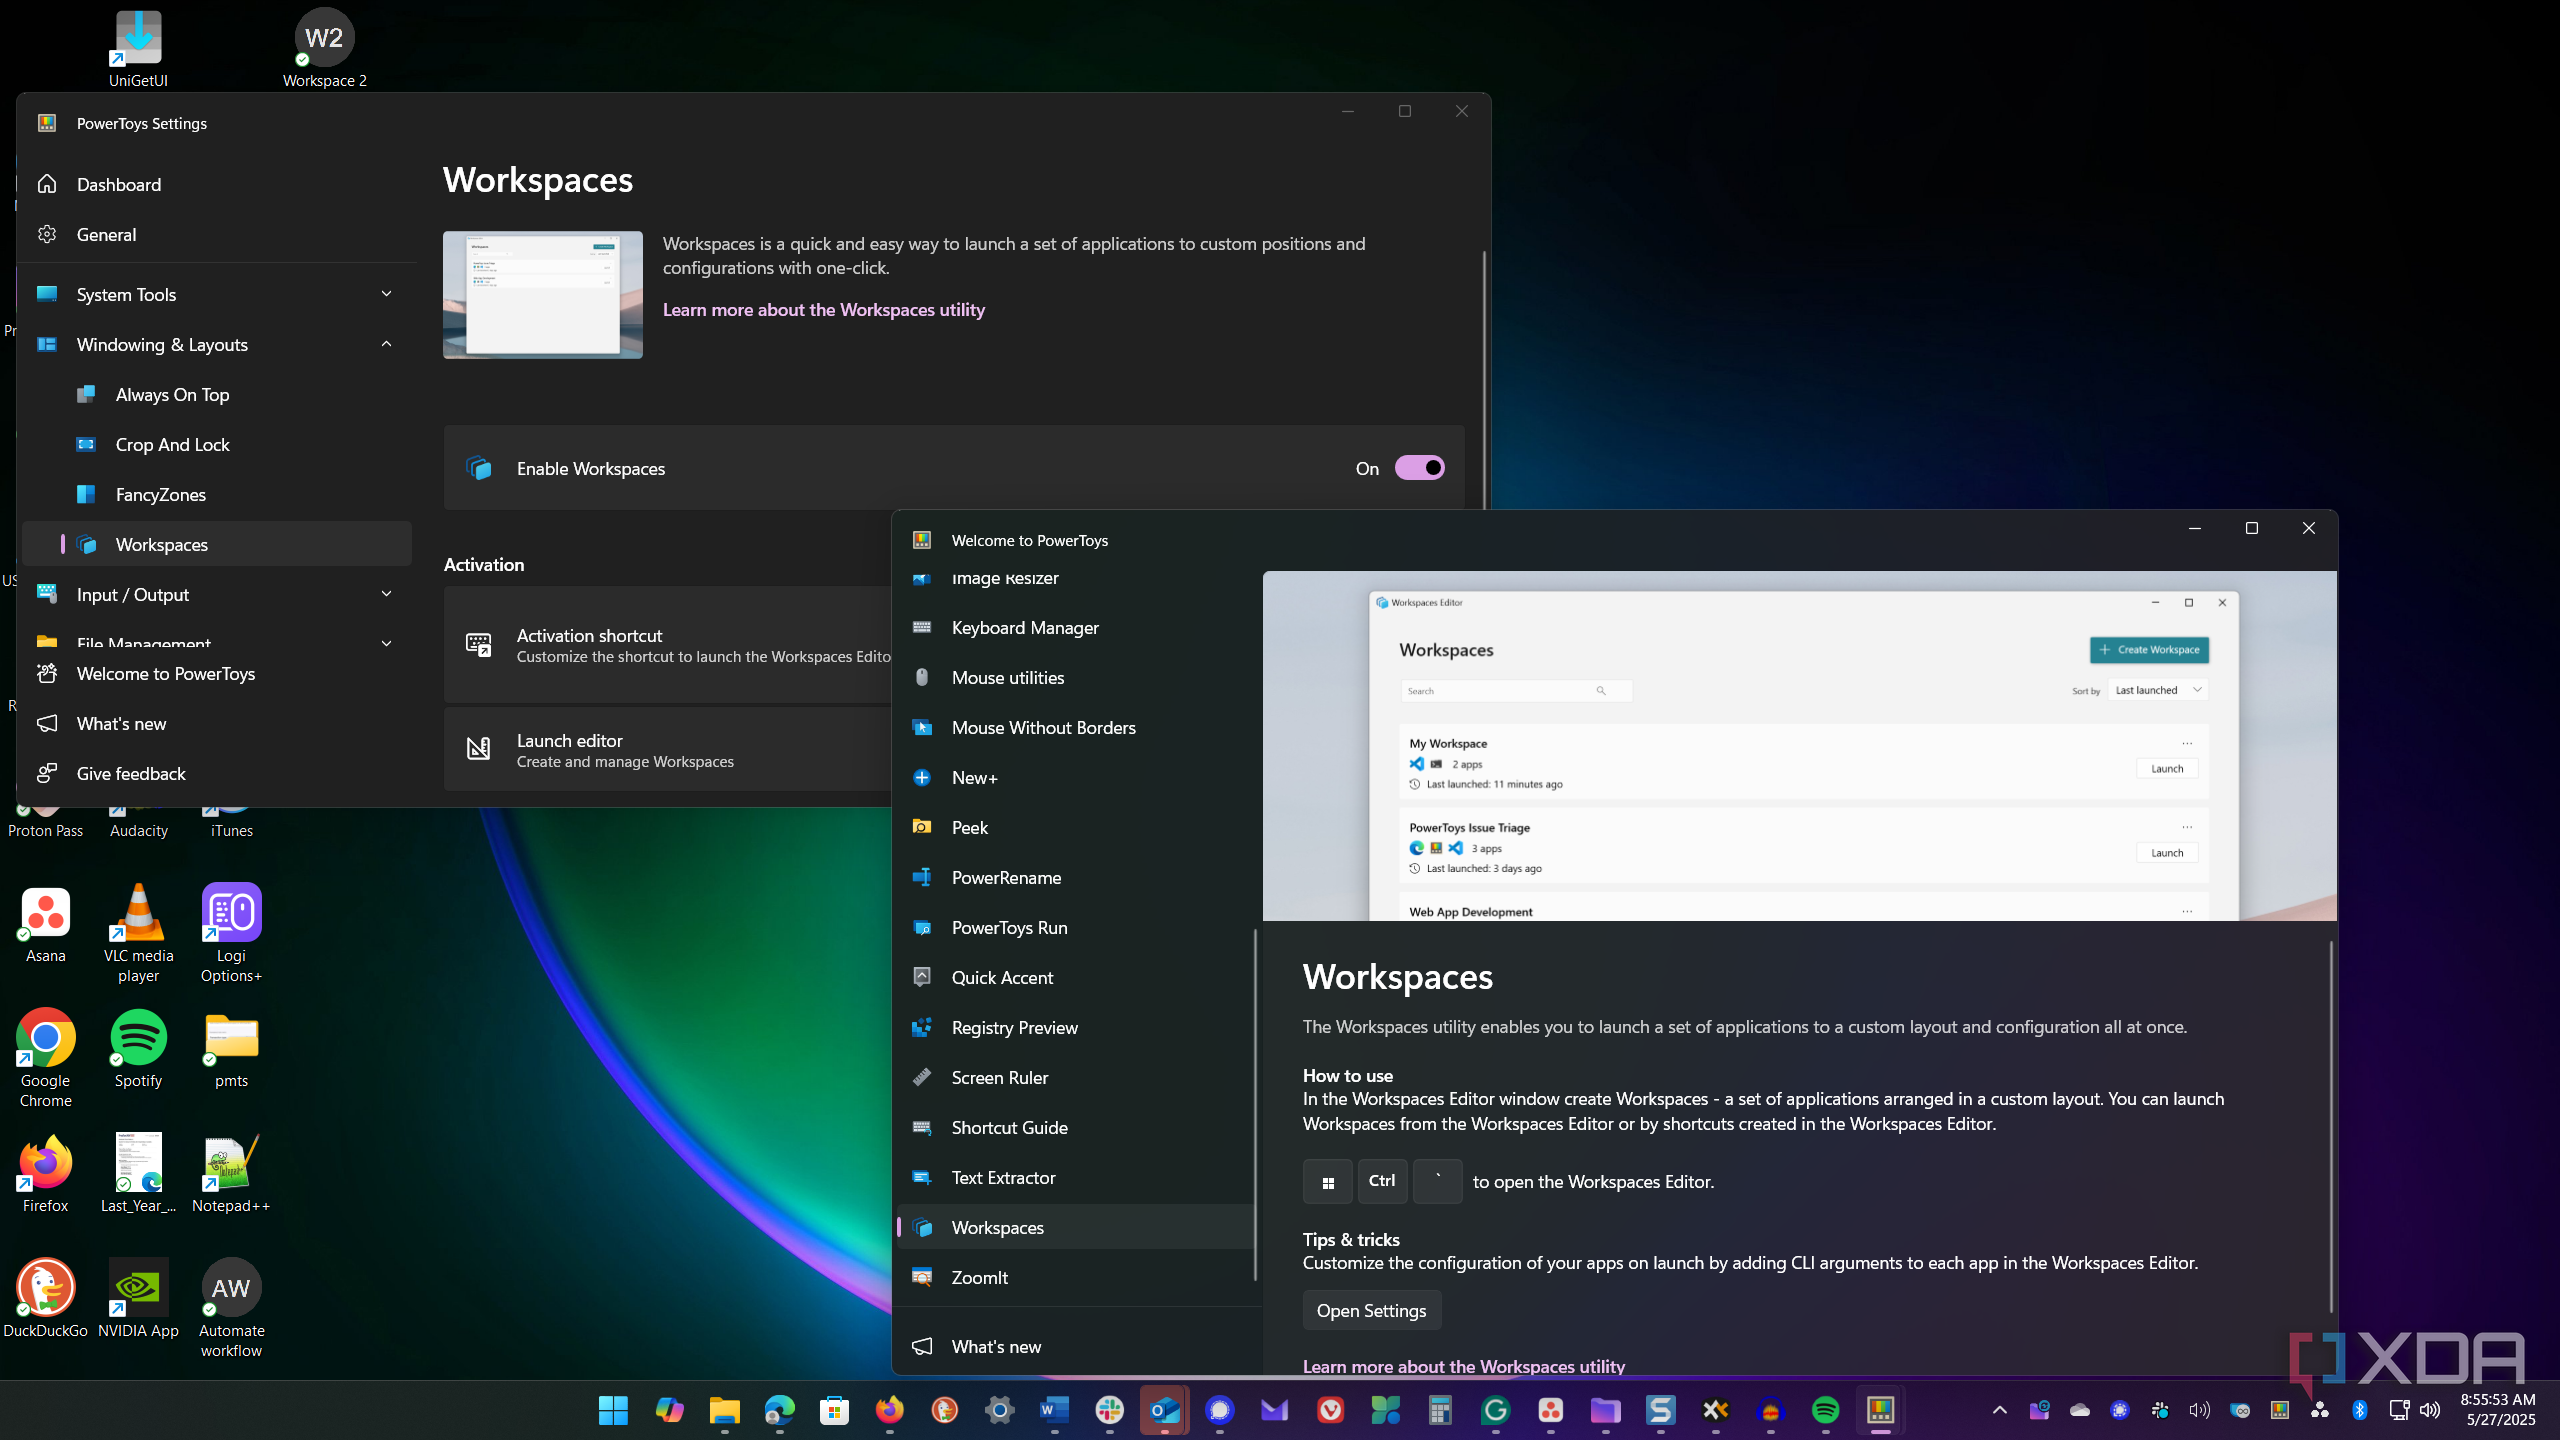Select Mouse Without Borders in Welcome list
2560x1440 pixels.
(x=1074, y=727)
